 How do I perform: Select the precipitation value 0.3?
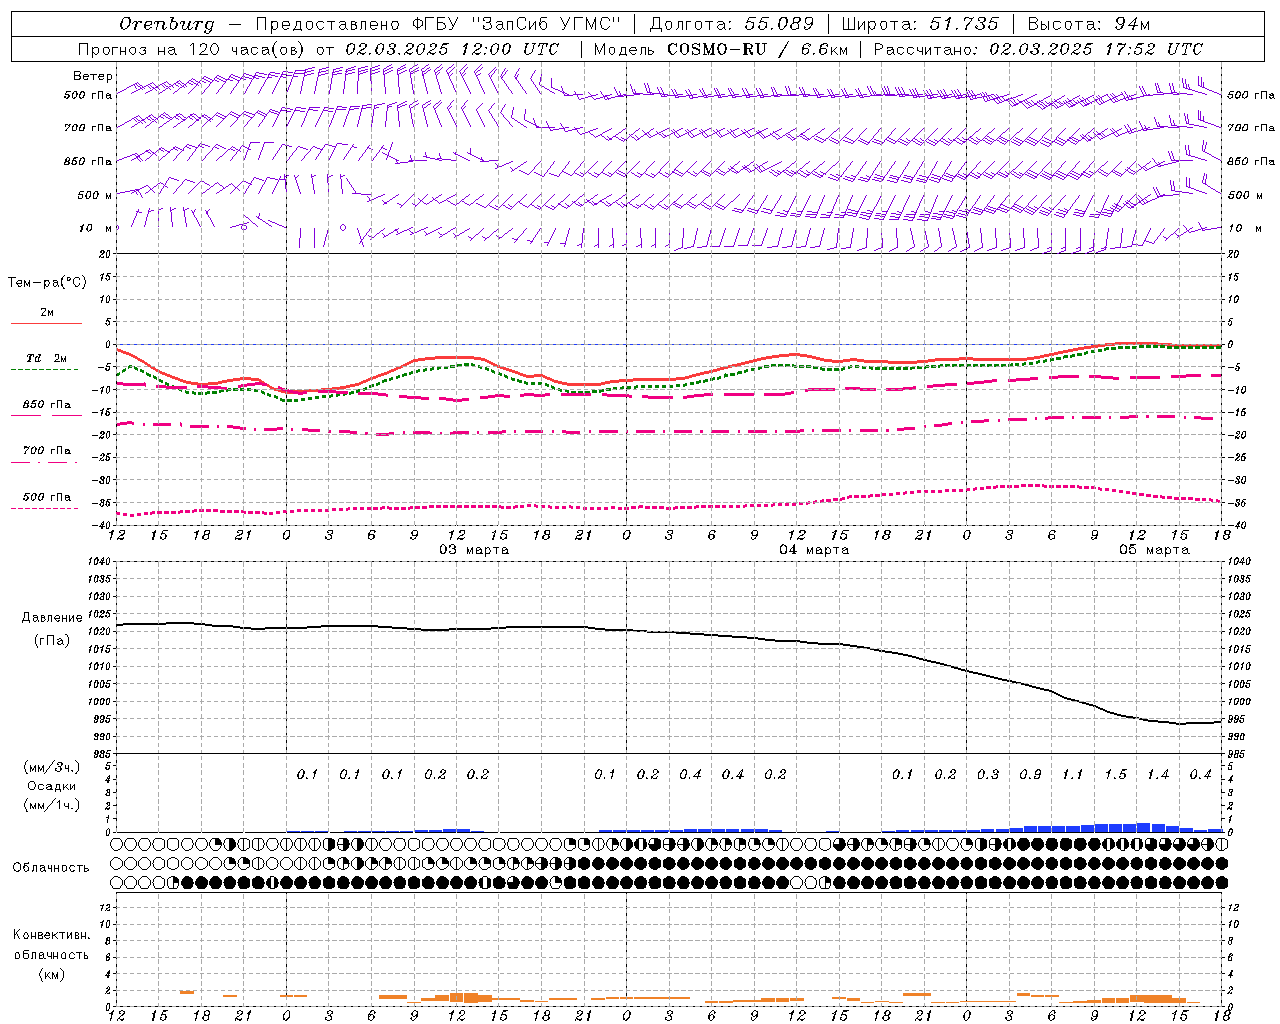pos(988,774)
